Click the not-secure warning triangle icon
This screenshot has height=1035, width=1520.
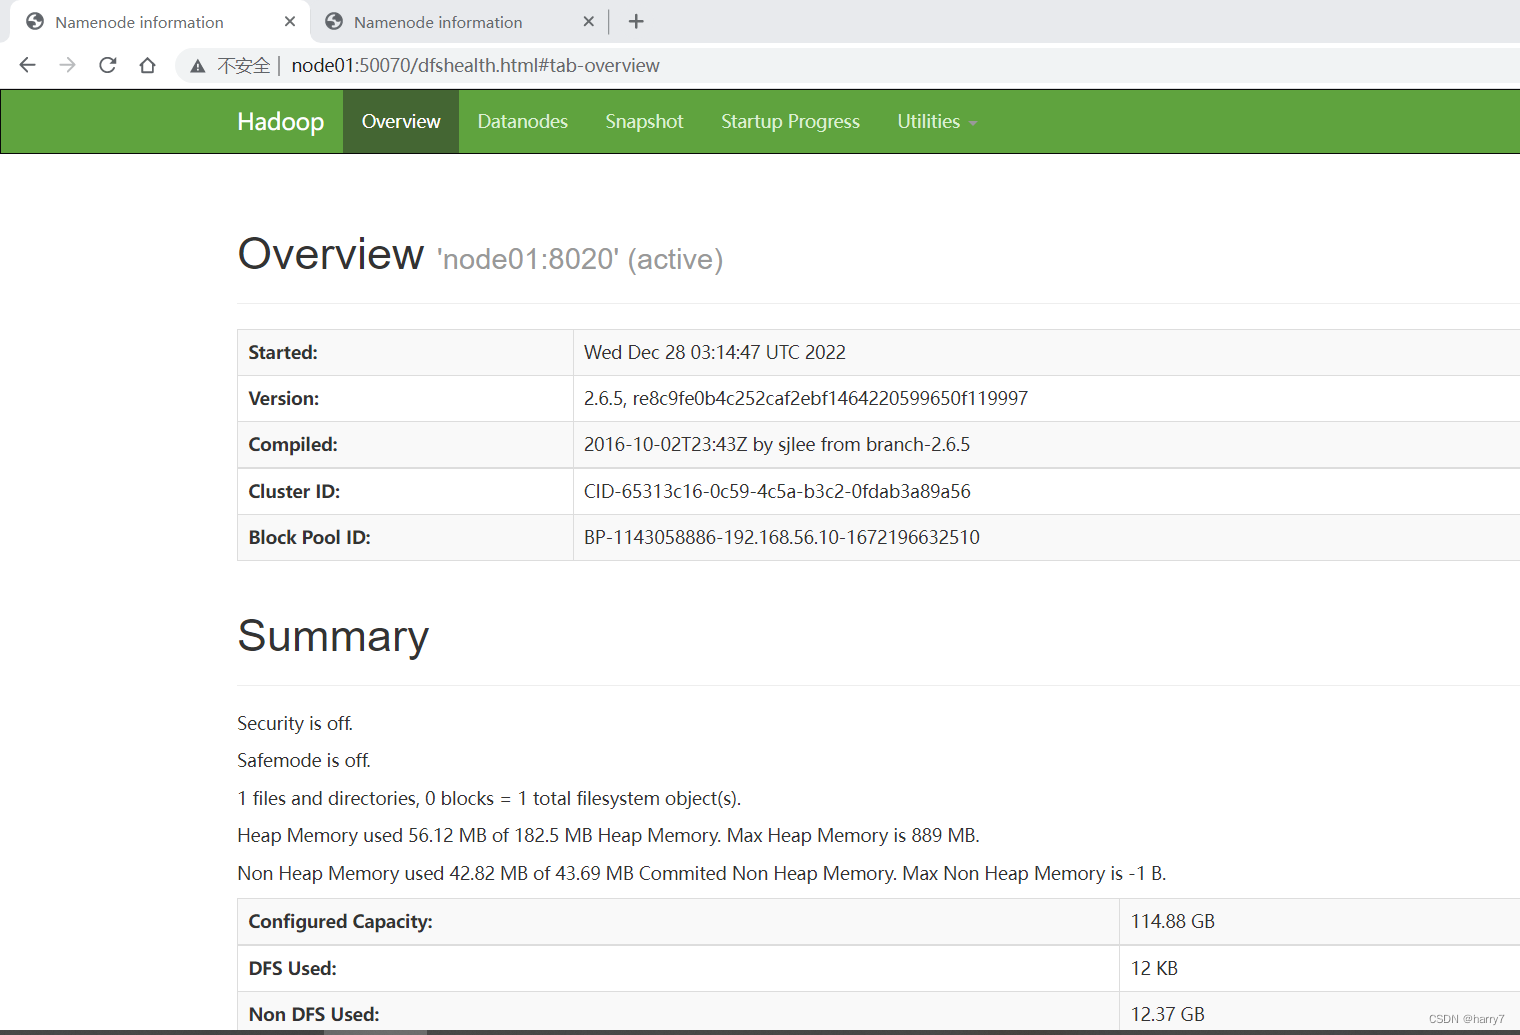point(198,66)
